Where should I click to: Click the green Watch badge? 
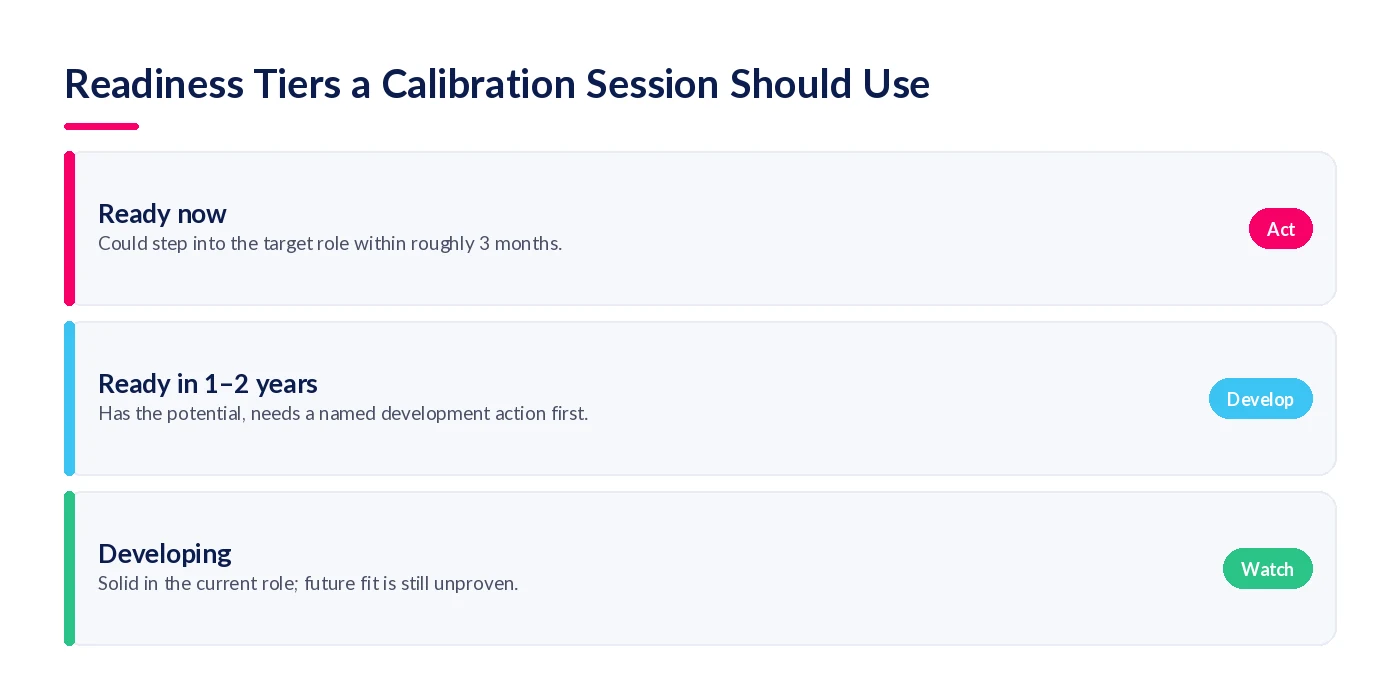(x=1267, y=569)
